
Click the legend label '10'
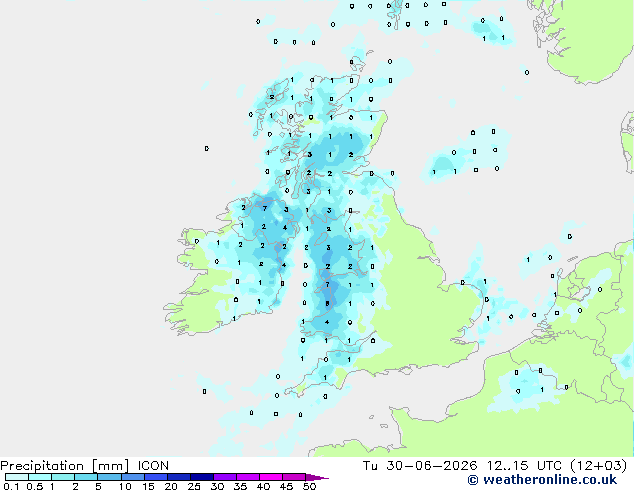coord(125,486)
